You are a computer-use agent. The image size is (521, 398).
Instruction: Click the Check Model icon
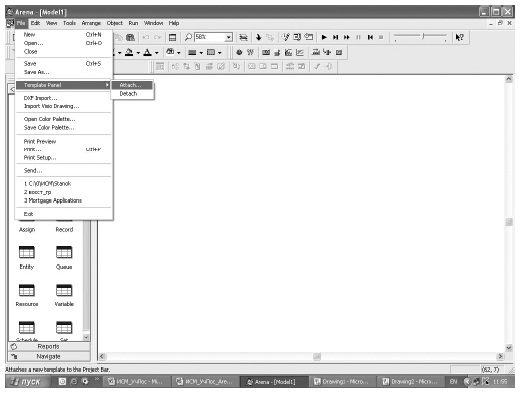click(286, 37)
